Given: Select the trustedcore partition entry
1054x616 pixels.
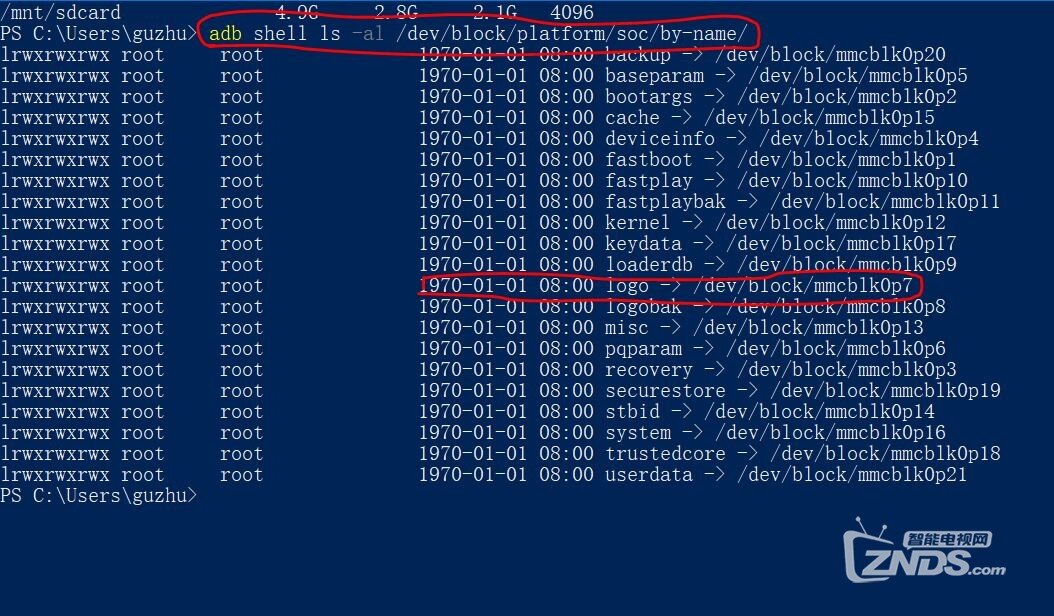Looking at the screenshot, I should pyautogui.click(x=803, y=454).
